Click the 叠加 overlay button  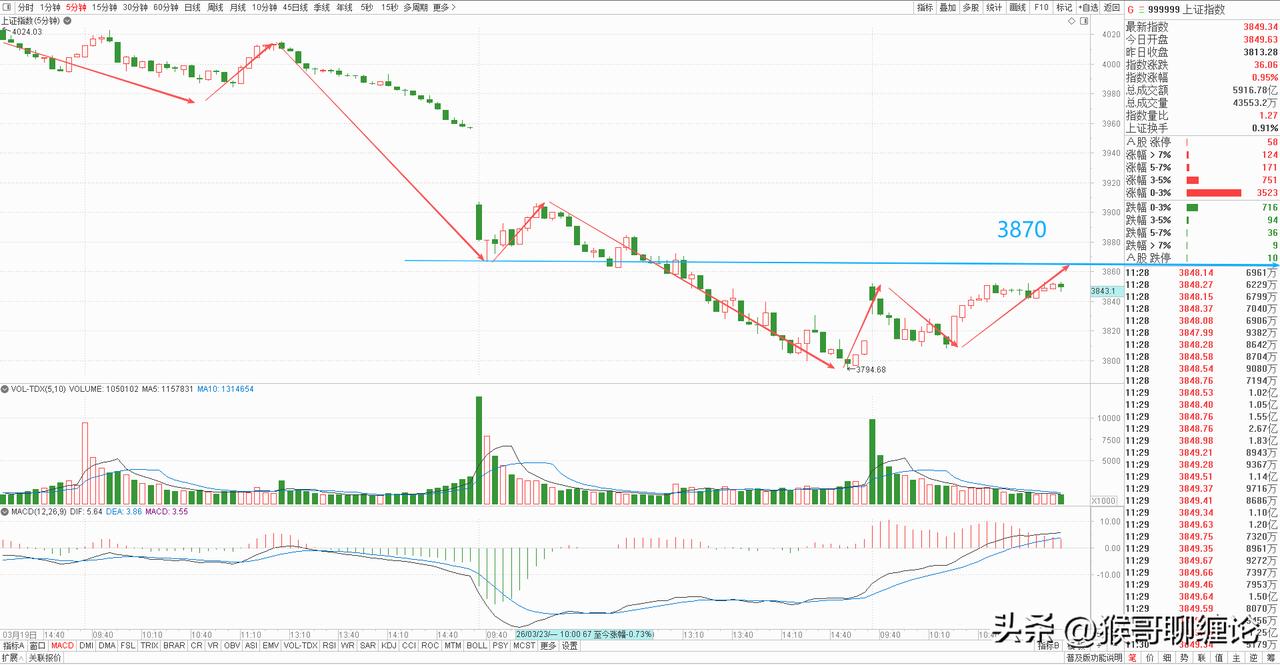click(948, 7)
